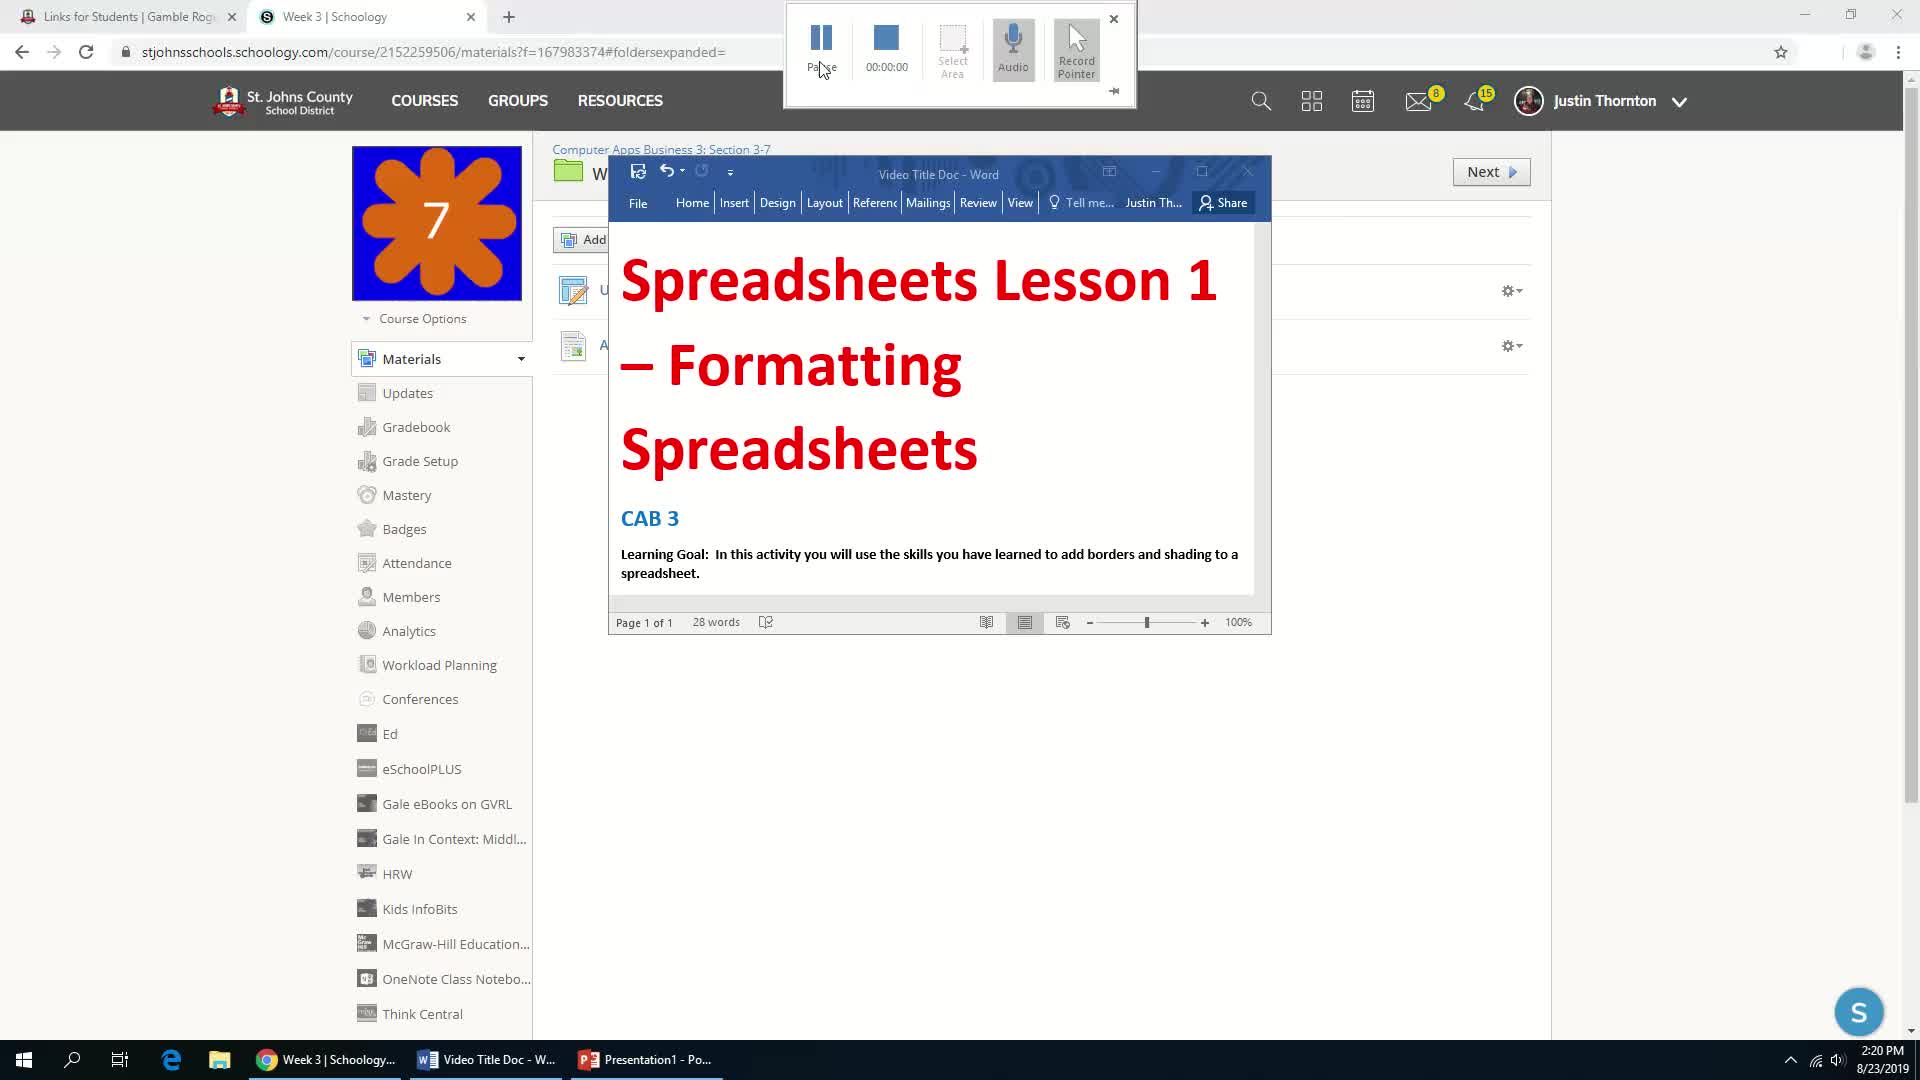This screenshot has width=1920, height=1080.
Task: Click the Tell me search field
Action: [x=1081, y=202]
